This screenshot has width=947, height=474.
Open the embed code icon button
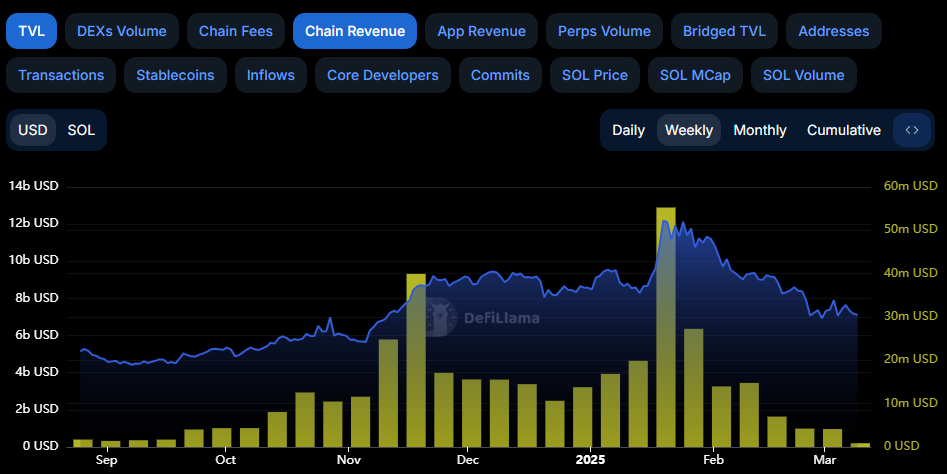click(x=912, y=130)
